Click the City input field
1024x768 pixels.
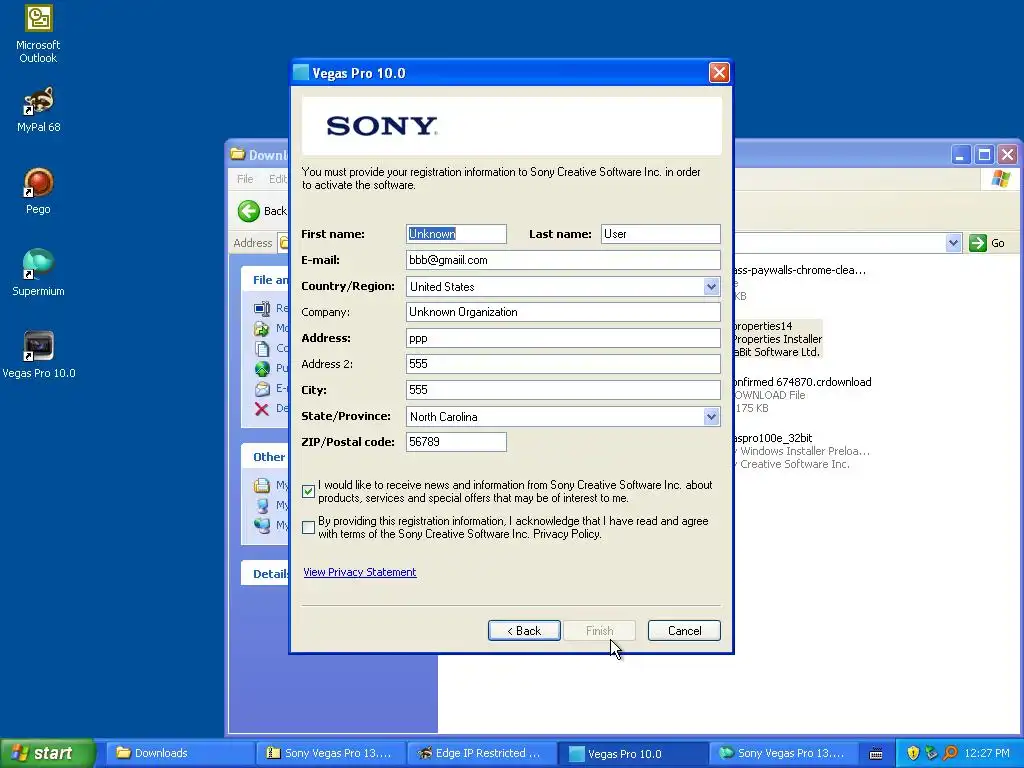563,390
